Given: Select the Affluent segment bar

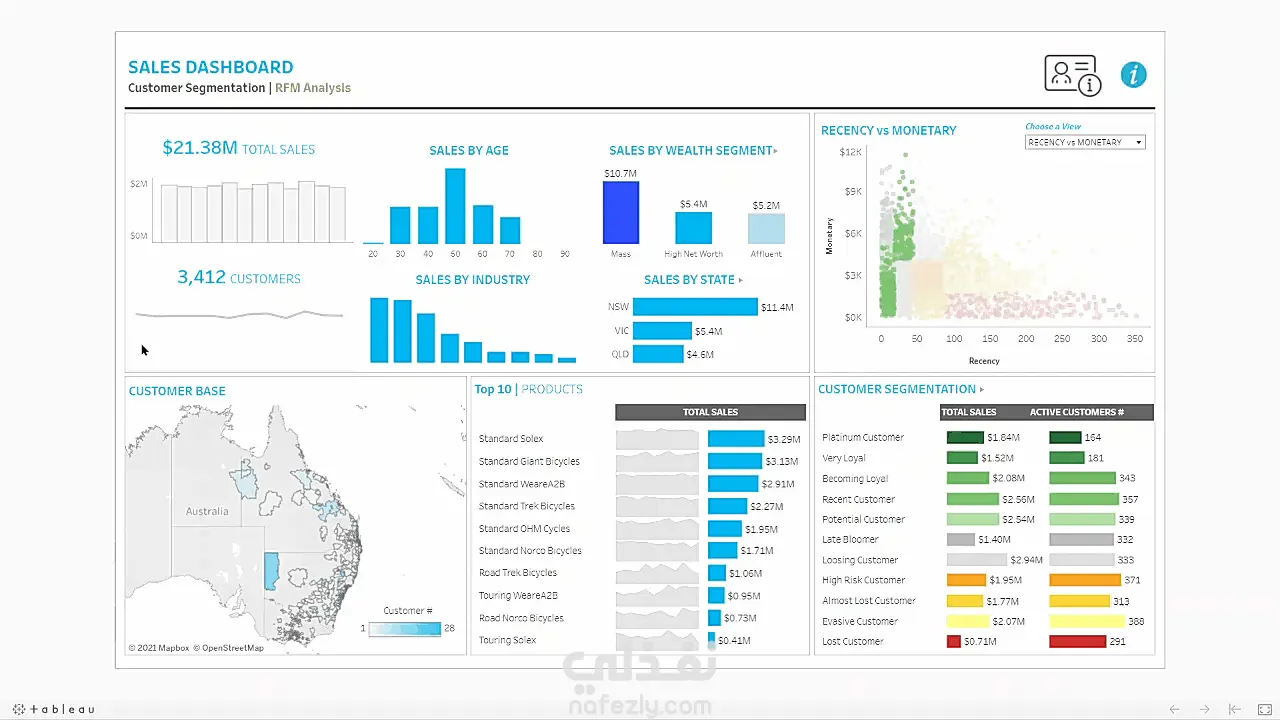Looking at the screenshot, I should click(x=766, y=229).
